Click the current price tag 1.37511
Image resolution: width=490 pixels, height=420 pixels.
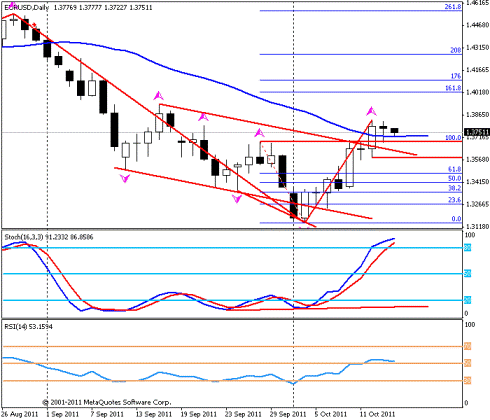coord(477,132)
